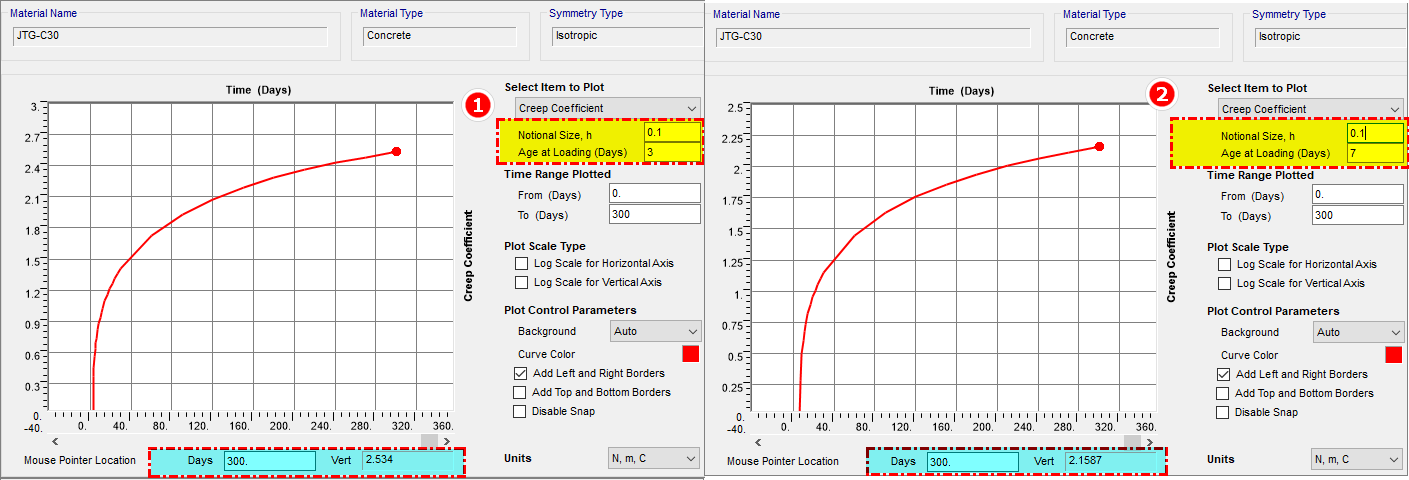Open Creep Coefficient dropdown in the left panel
The height and width of the screenshot is (480, 1409).
click(x=608, y=108)
